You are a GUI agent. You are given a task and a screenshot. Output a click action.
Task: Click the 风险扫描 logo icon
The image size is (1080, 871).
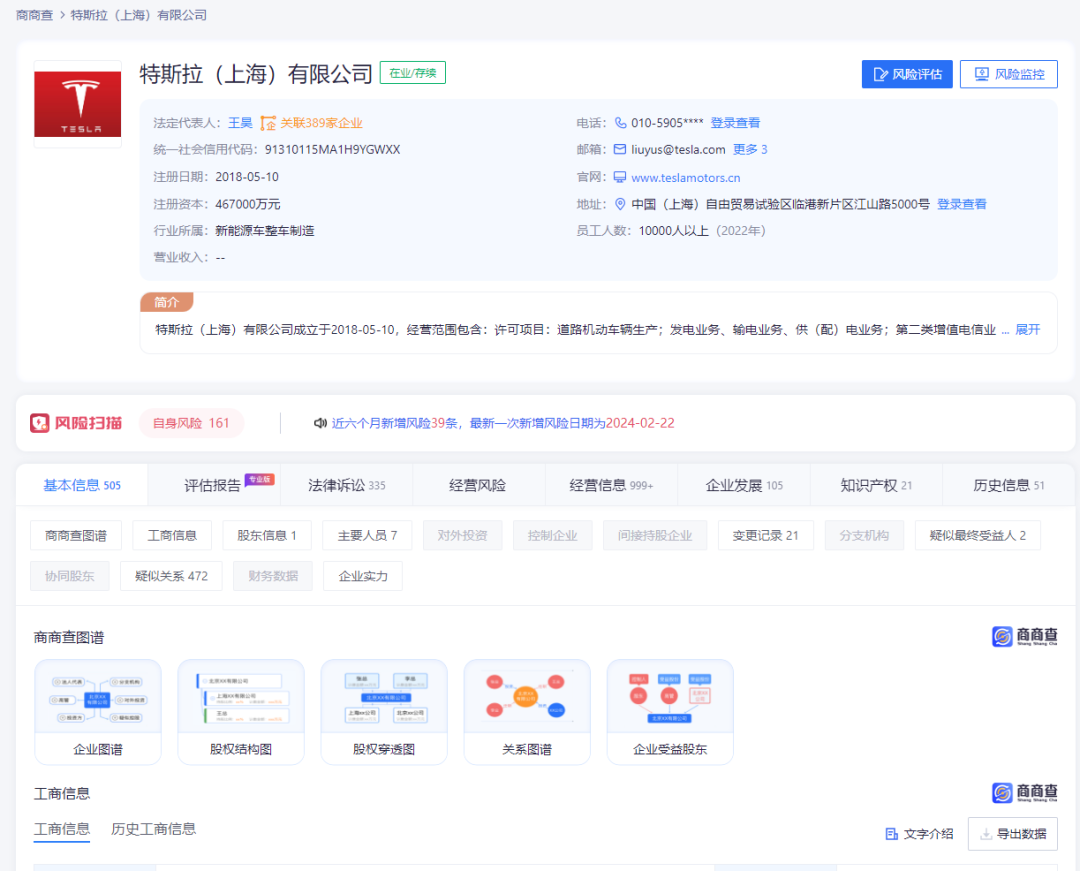[x=40, y=423]
